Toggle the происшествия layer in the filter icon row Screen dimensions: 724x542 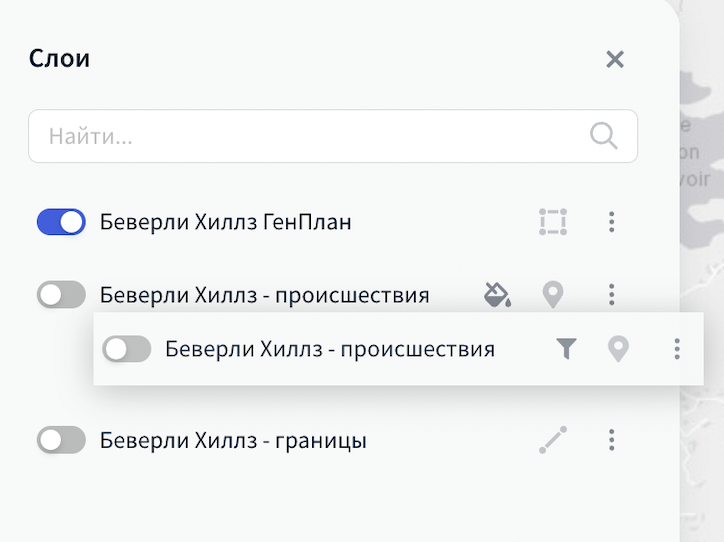127,349
